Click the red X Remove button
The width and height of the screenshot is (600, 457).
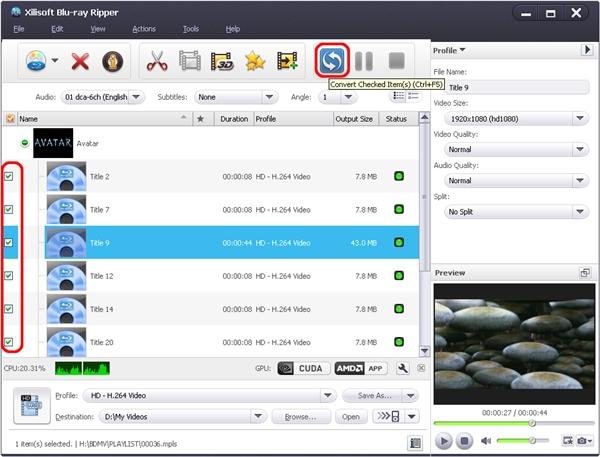click(x=80, y=61)
